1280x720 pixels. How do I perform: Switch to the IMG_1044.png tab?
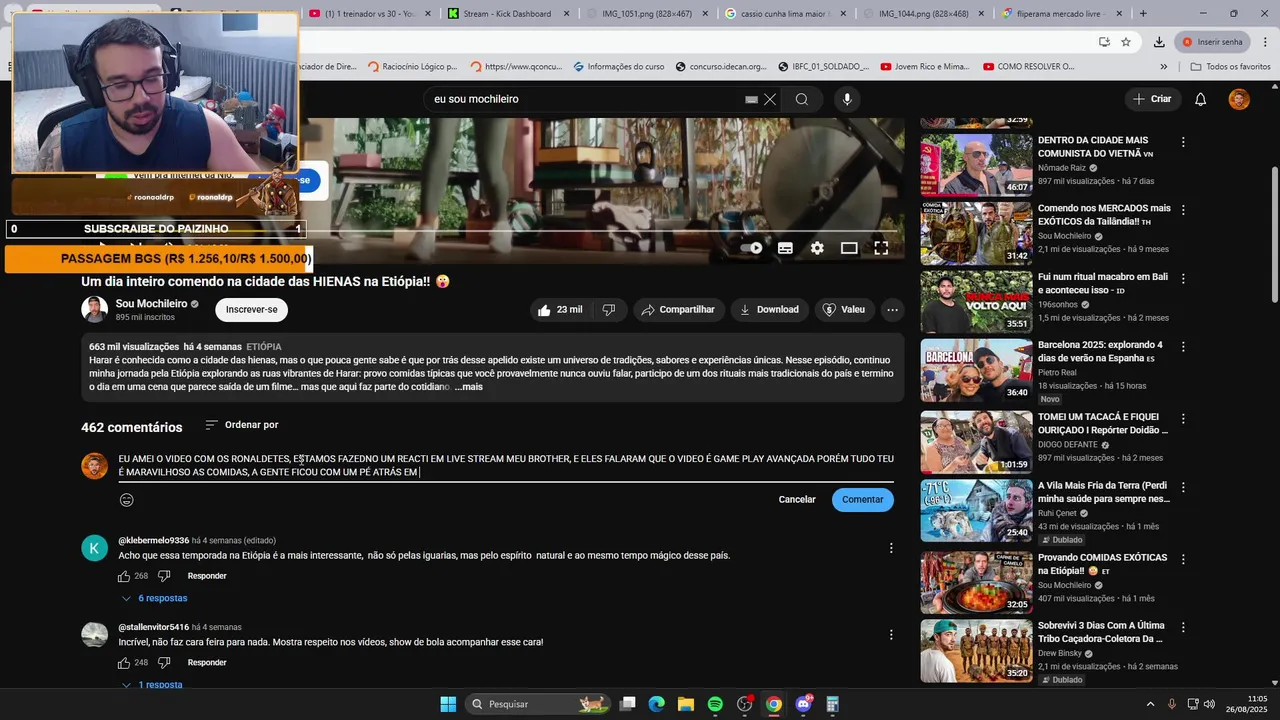pos(923,14)
